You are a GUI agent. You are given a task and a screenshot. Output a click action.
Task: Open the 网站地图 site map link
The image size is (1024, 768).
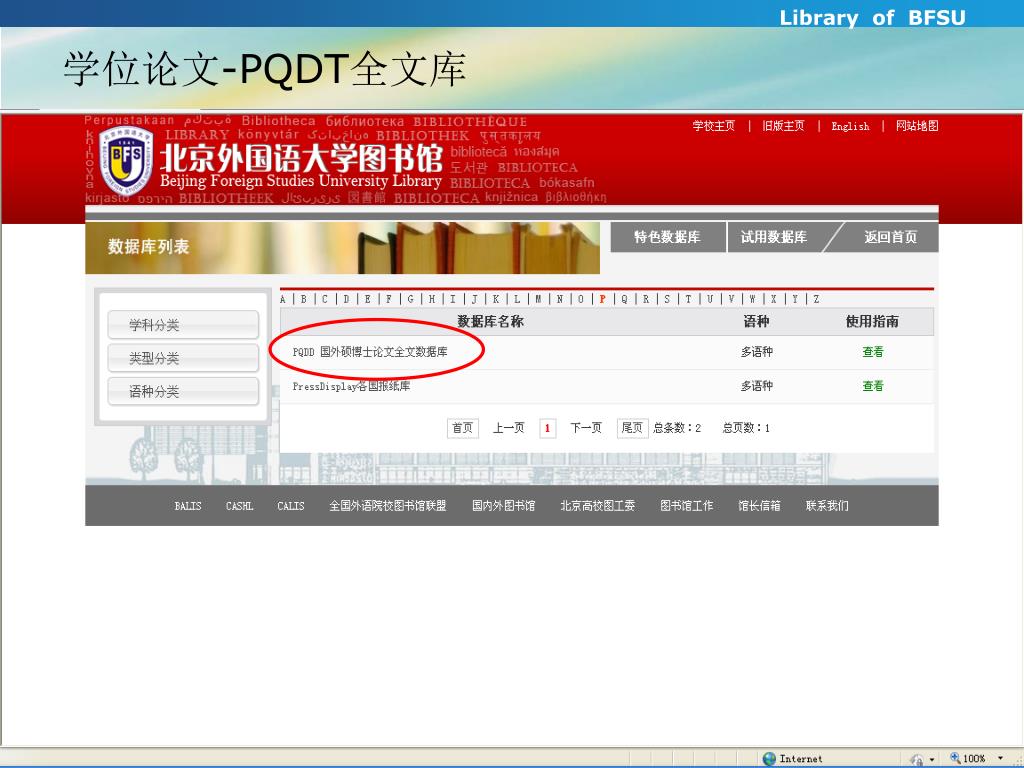coord(917,125)
